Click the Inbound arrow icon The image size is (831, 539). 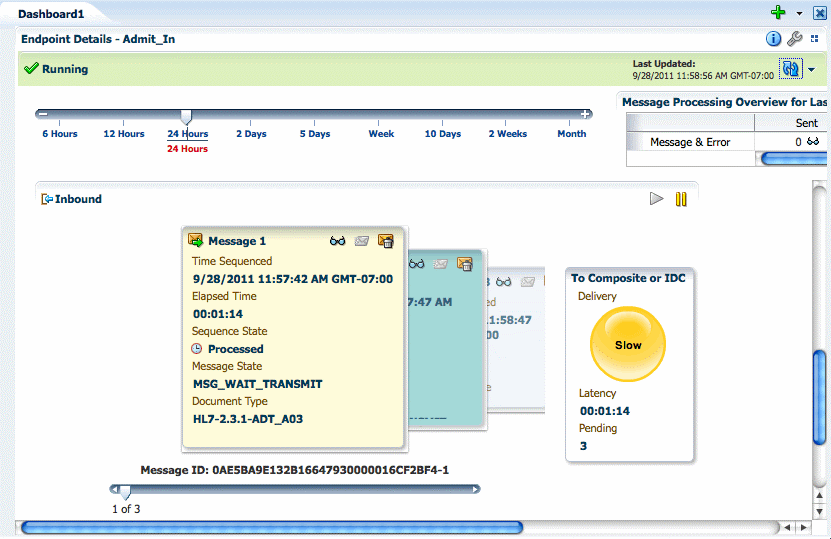[47, 199]
